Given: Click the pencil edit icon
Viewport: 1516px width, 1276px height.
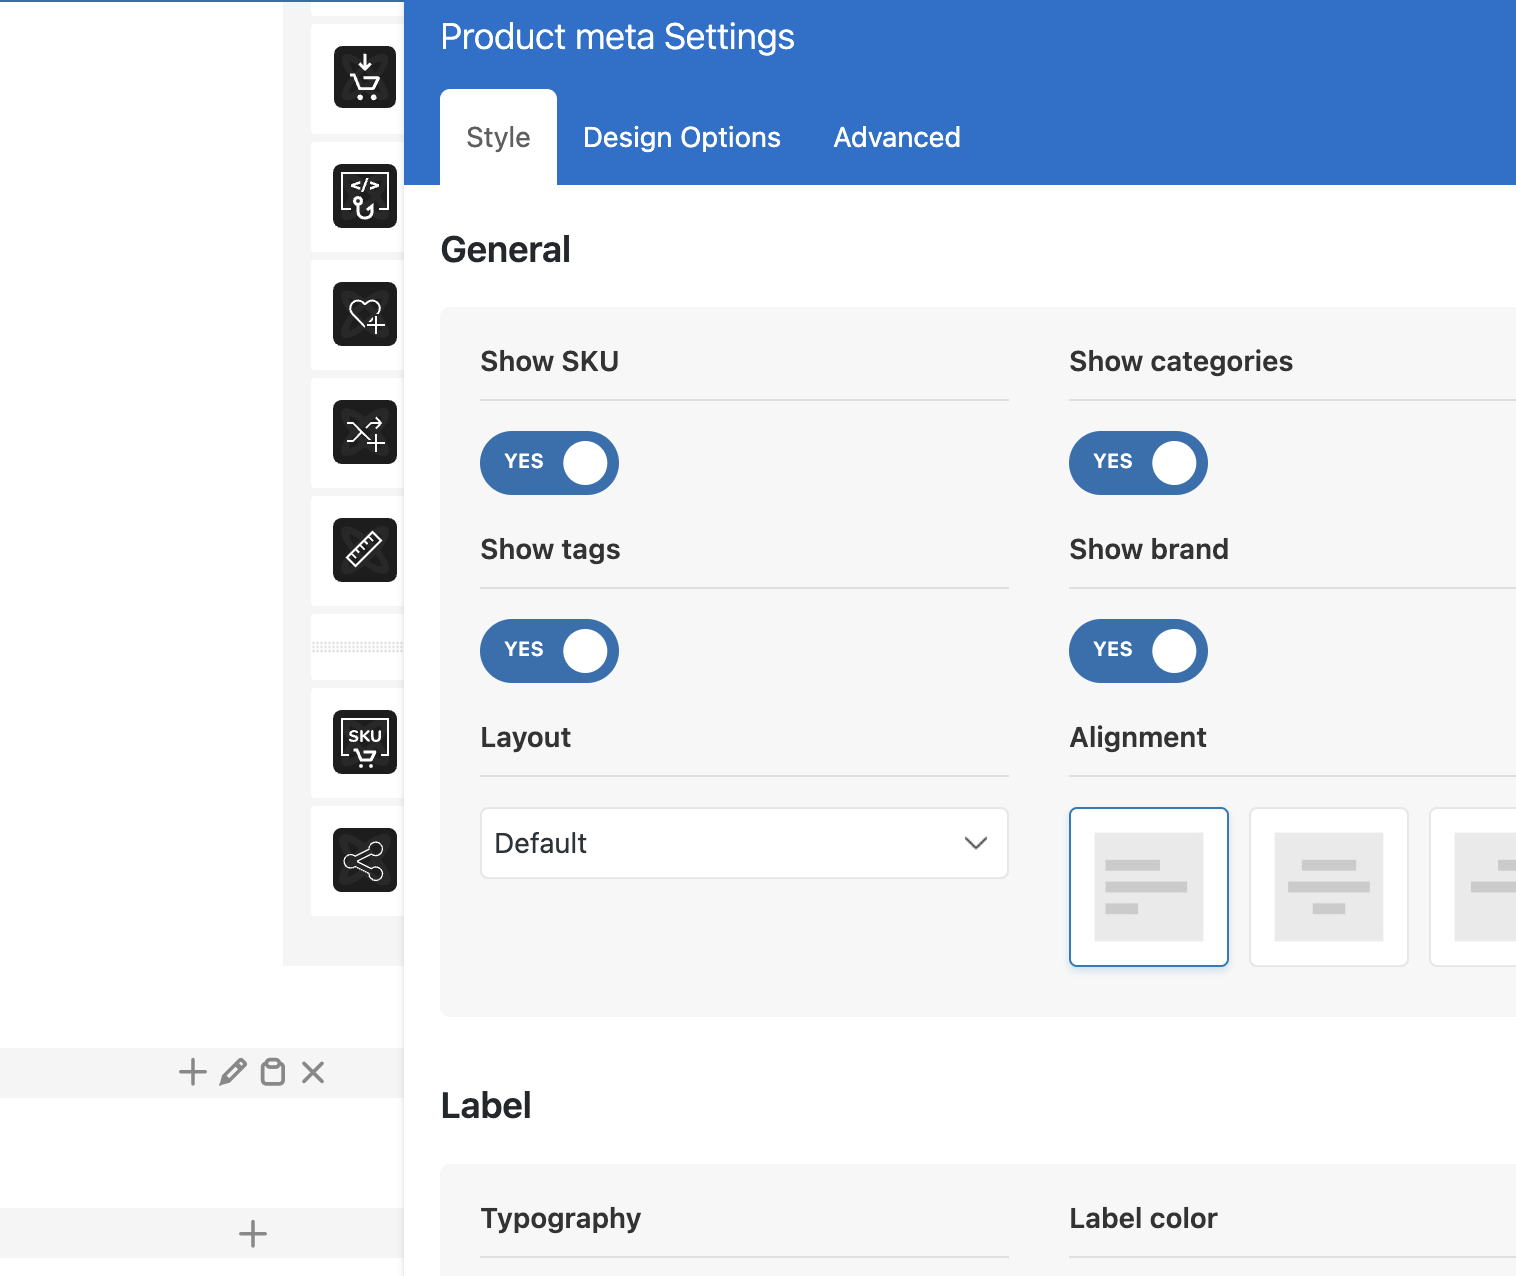Looking at the screenshot, I should [x=233, y=1073].
